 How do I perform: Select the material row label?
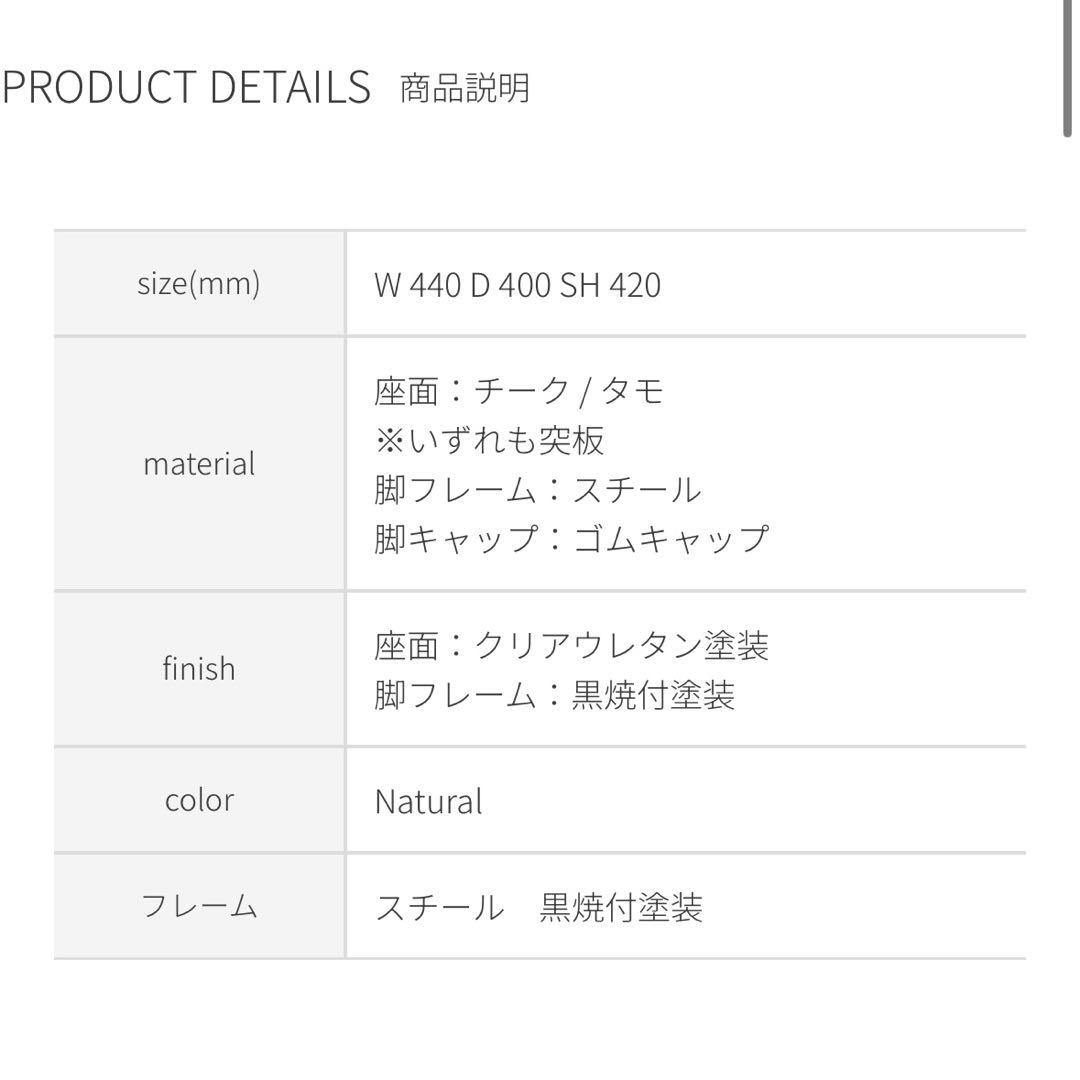pos(198,464)
